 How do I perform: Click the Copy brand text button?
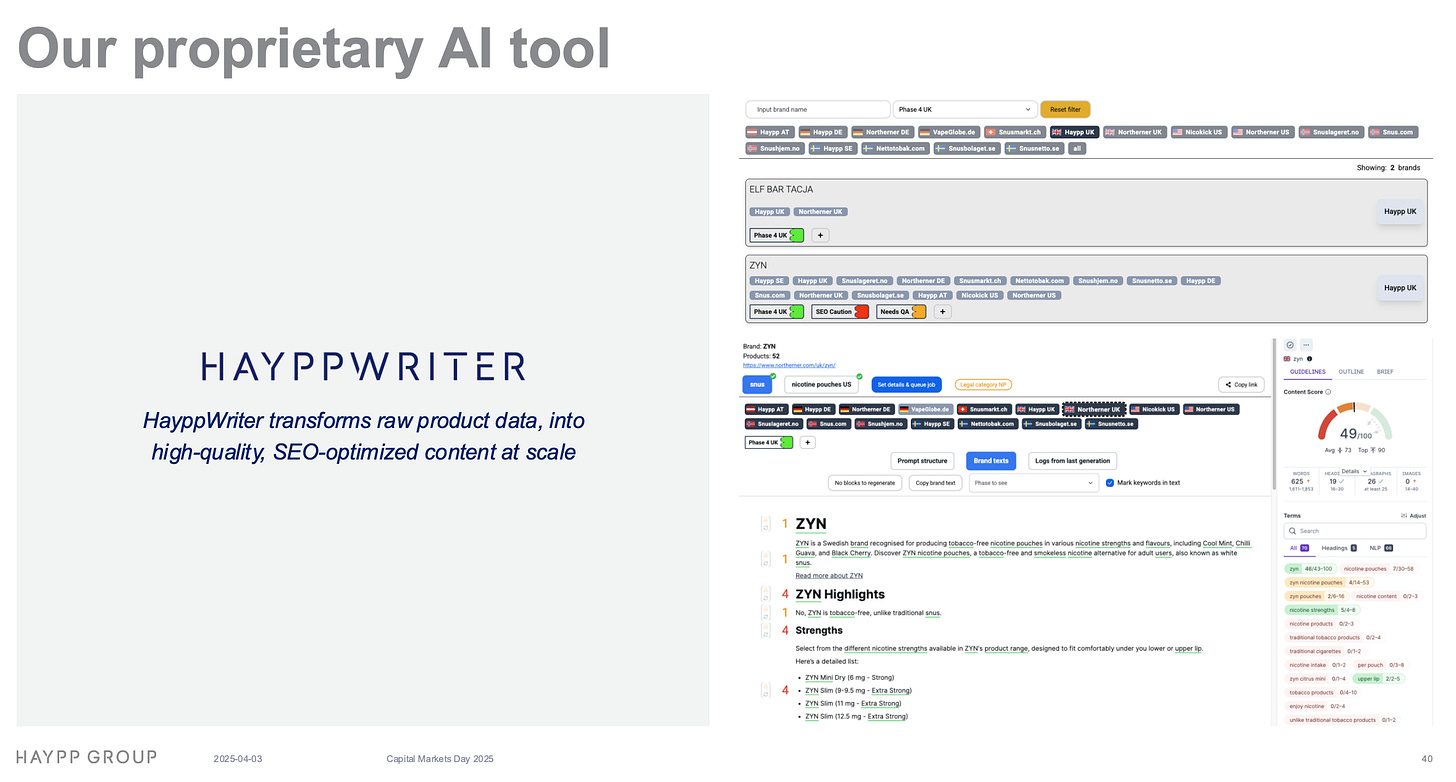pos(936,482)
